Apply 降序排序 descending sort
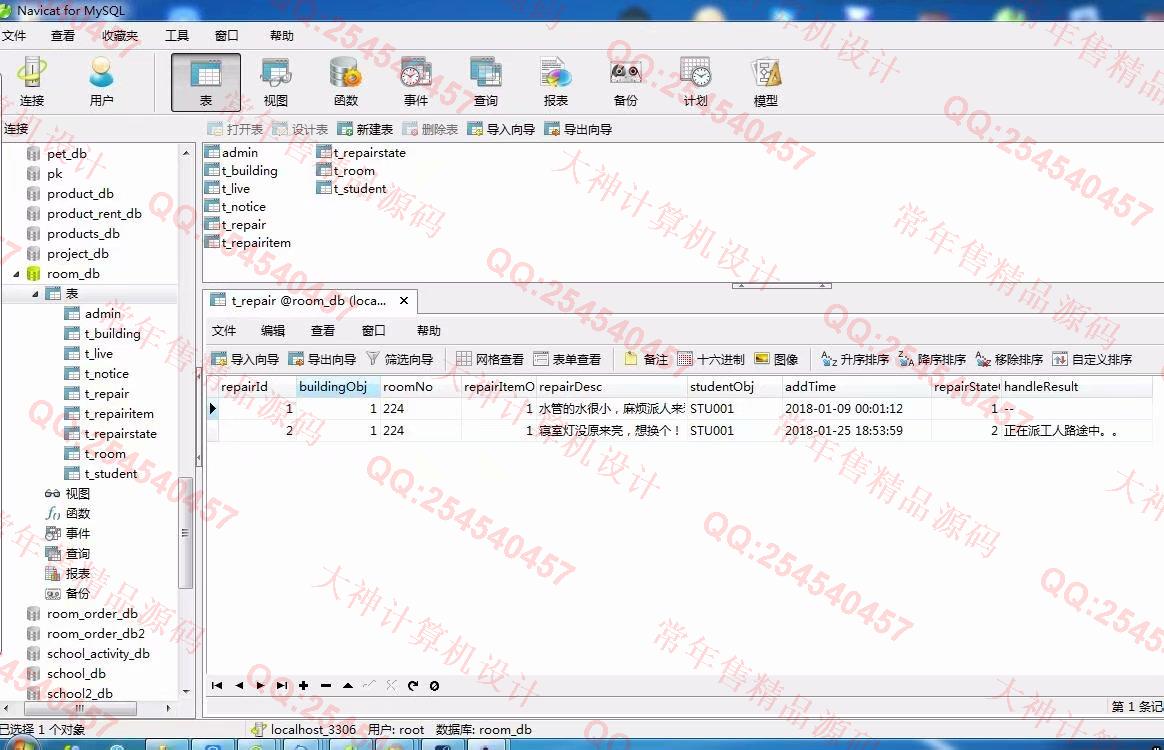This screenshot has height=750, width=1164. tap(932, 359)
